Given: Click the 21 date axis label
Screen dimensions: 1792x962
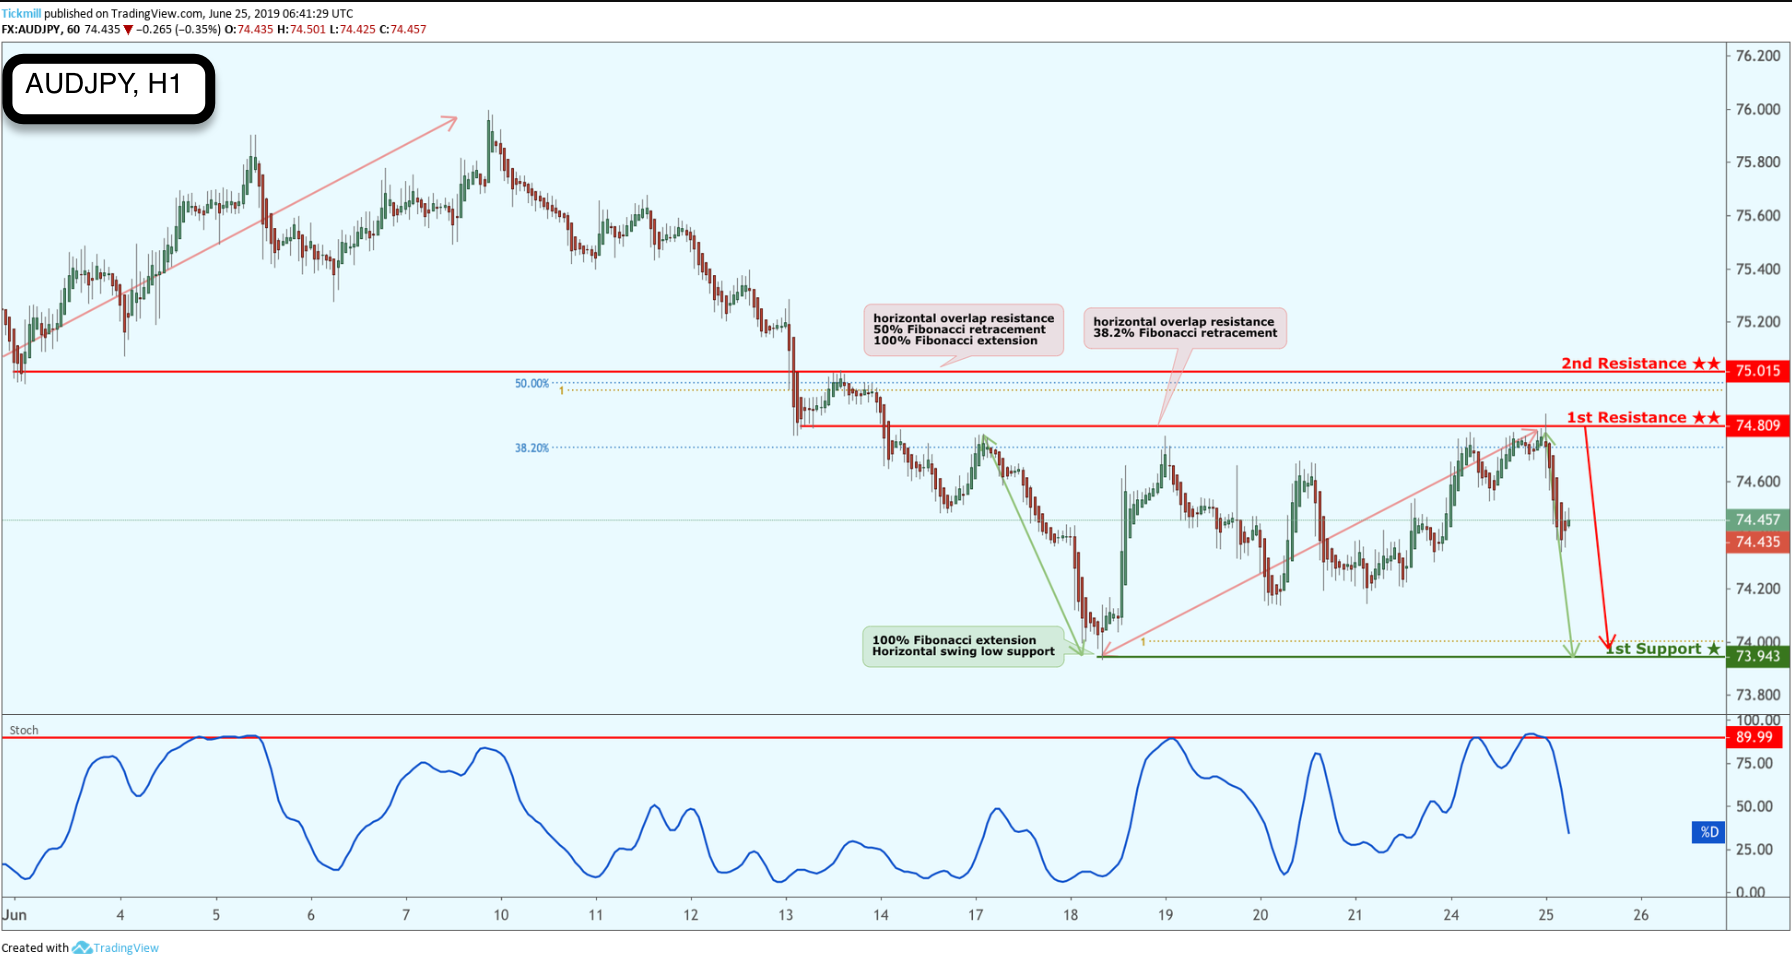Looking at the screenshot, I should [1355, 915].
